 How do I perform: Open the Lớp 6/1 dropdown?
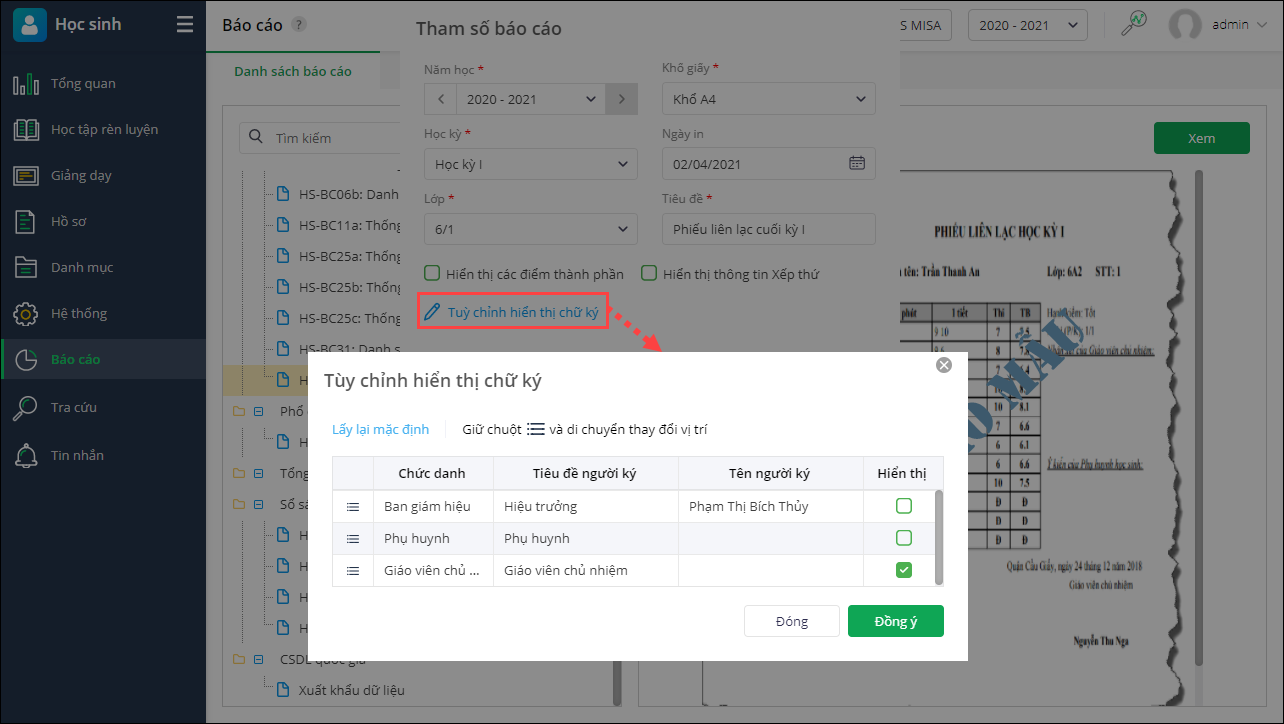531,229
